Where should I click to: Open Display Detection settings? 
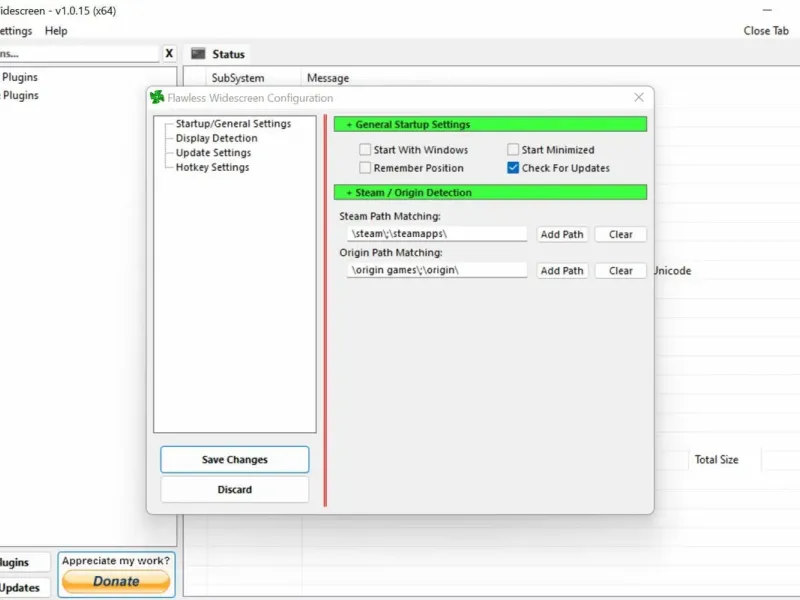pos(216,138)
